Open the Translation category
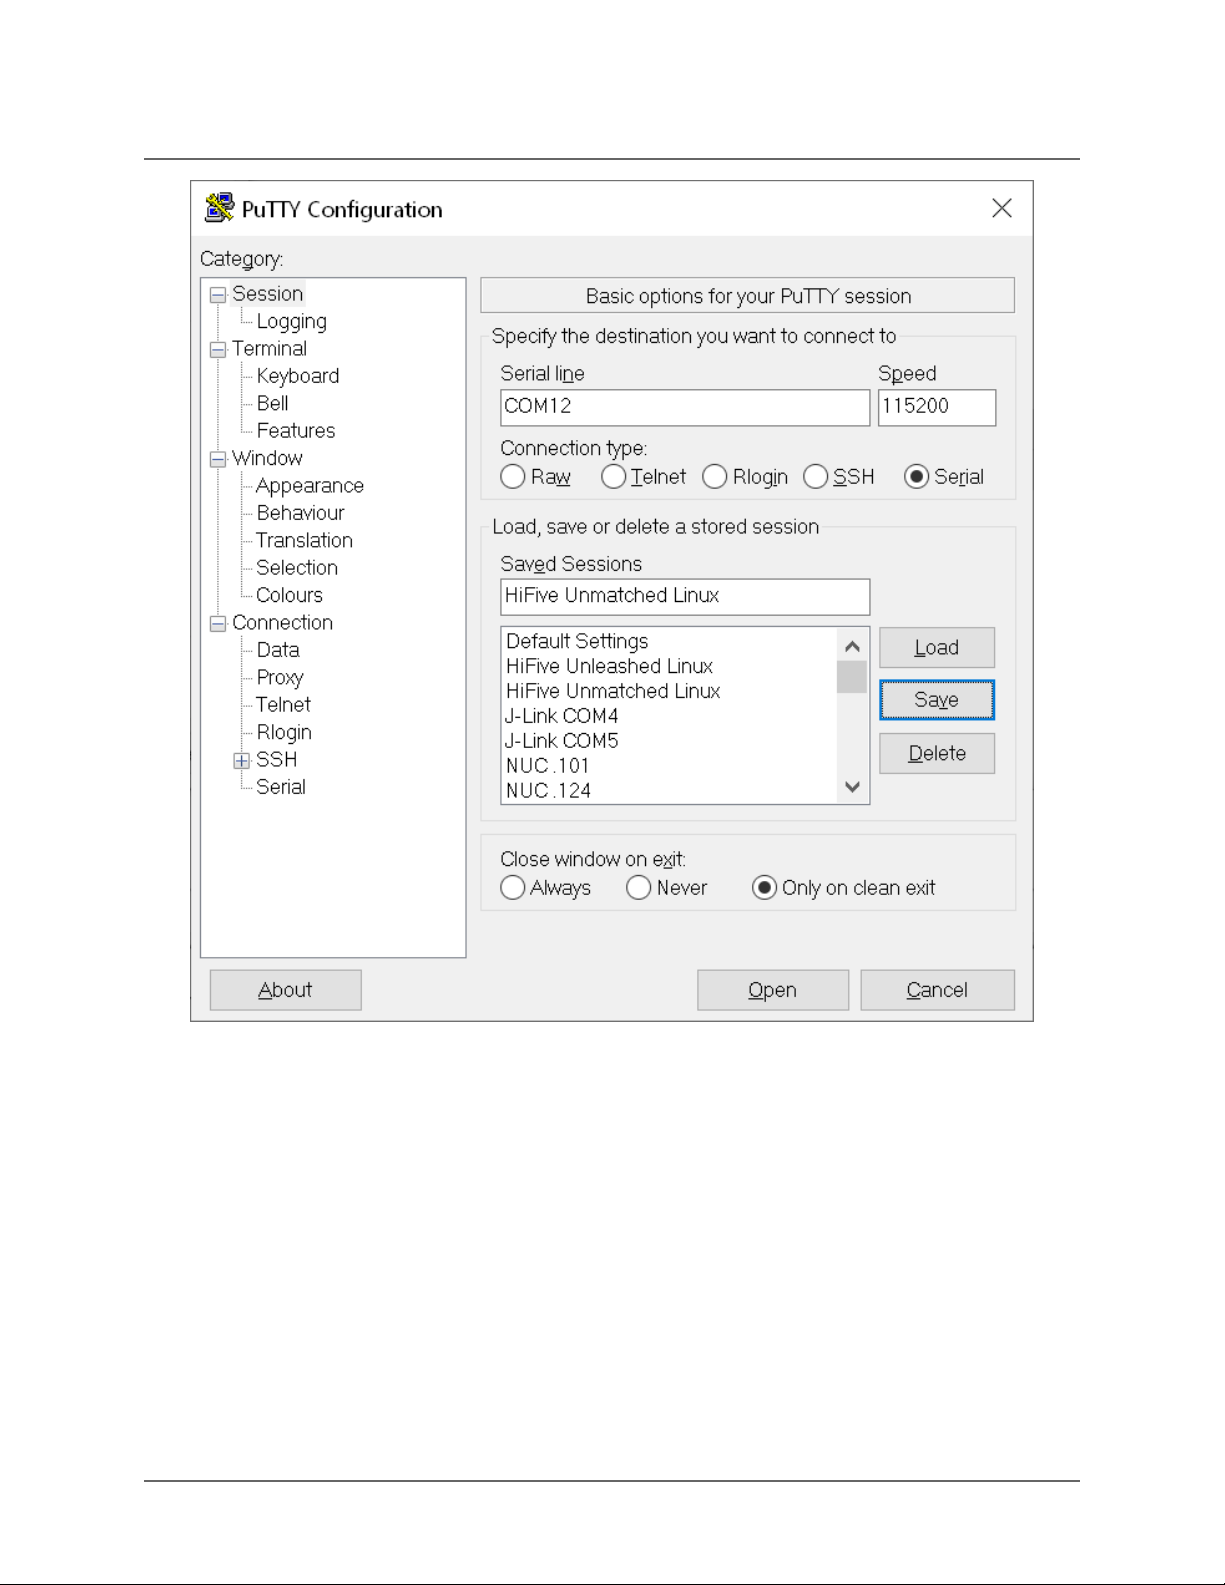 (x=304, y=540)
